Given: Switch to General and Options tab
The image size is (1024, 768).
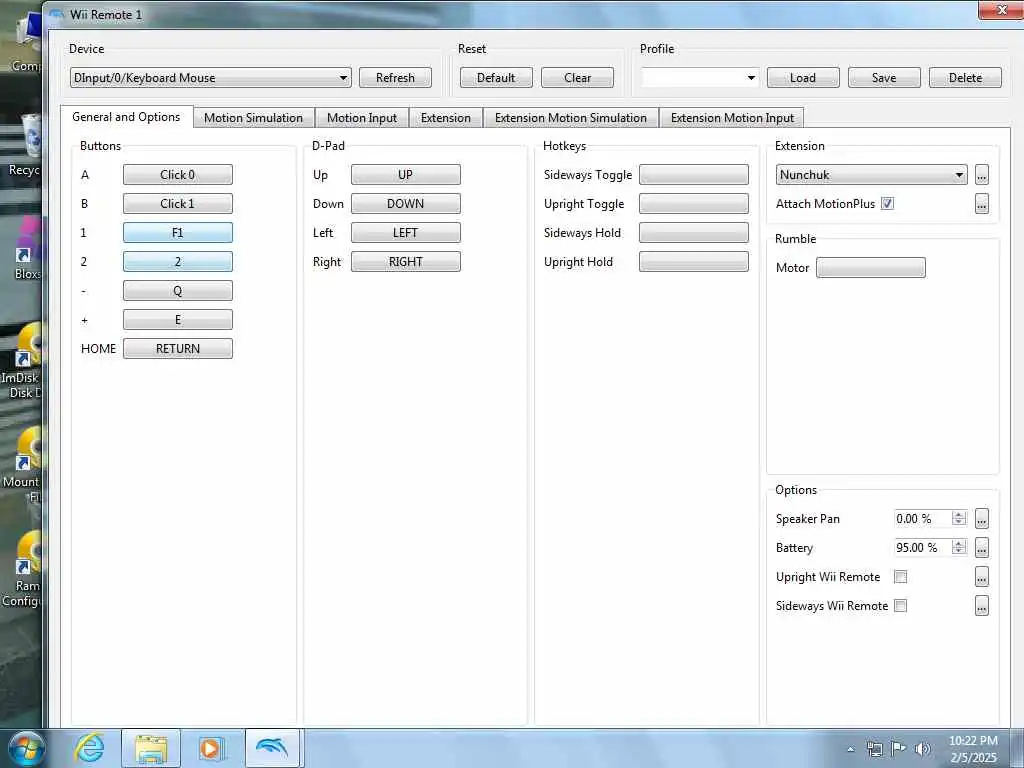Looking at the screenshot, I should click(x=126, y=117).
